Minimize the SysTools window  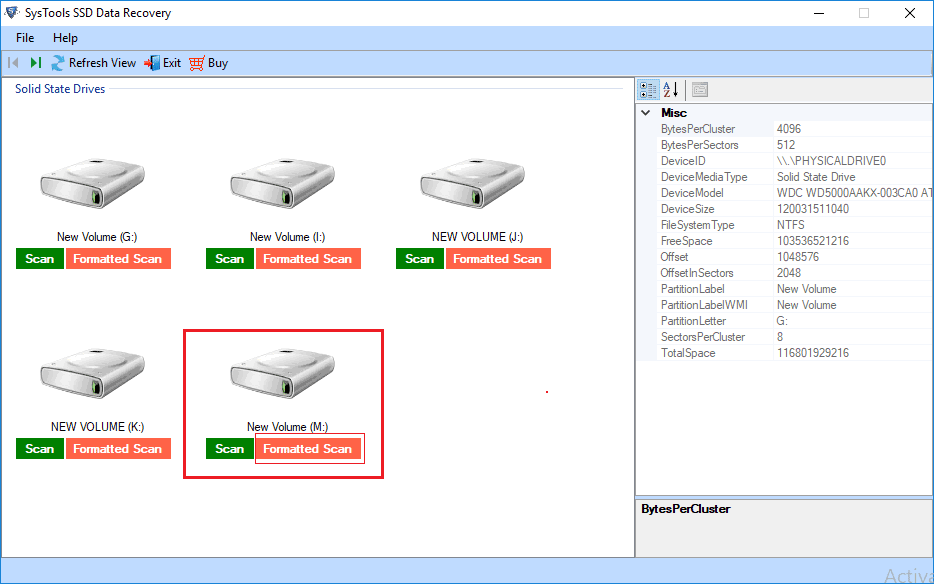coord(819,13)
